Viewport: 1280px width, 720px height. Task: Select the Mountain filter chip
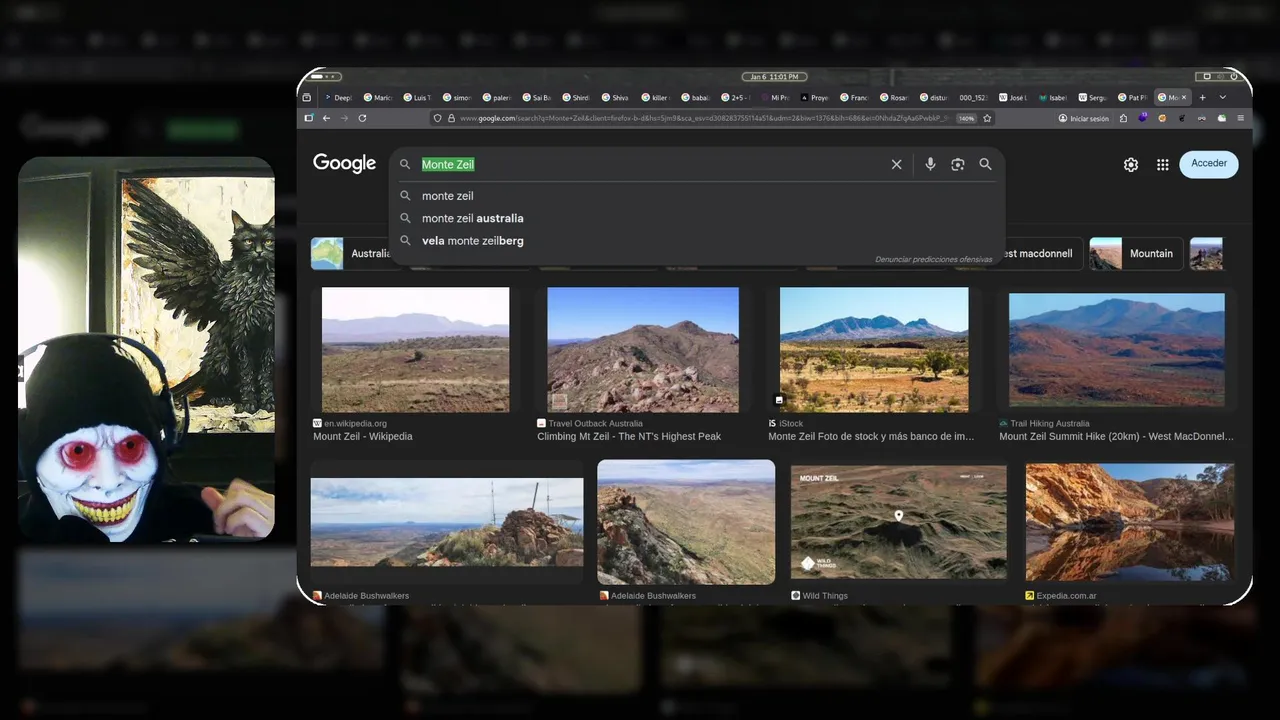pyautogui.click(x=1136, y=253)
